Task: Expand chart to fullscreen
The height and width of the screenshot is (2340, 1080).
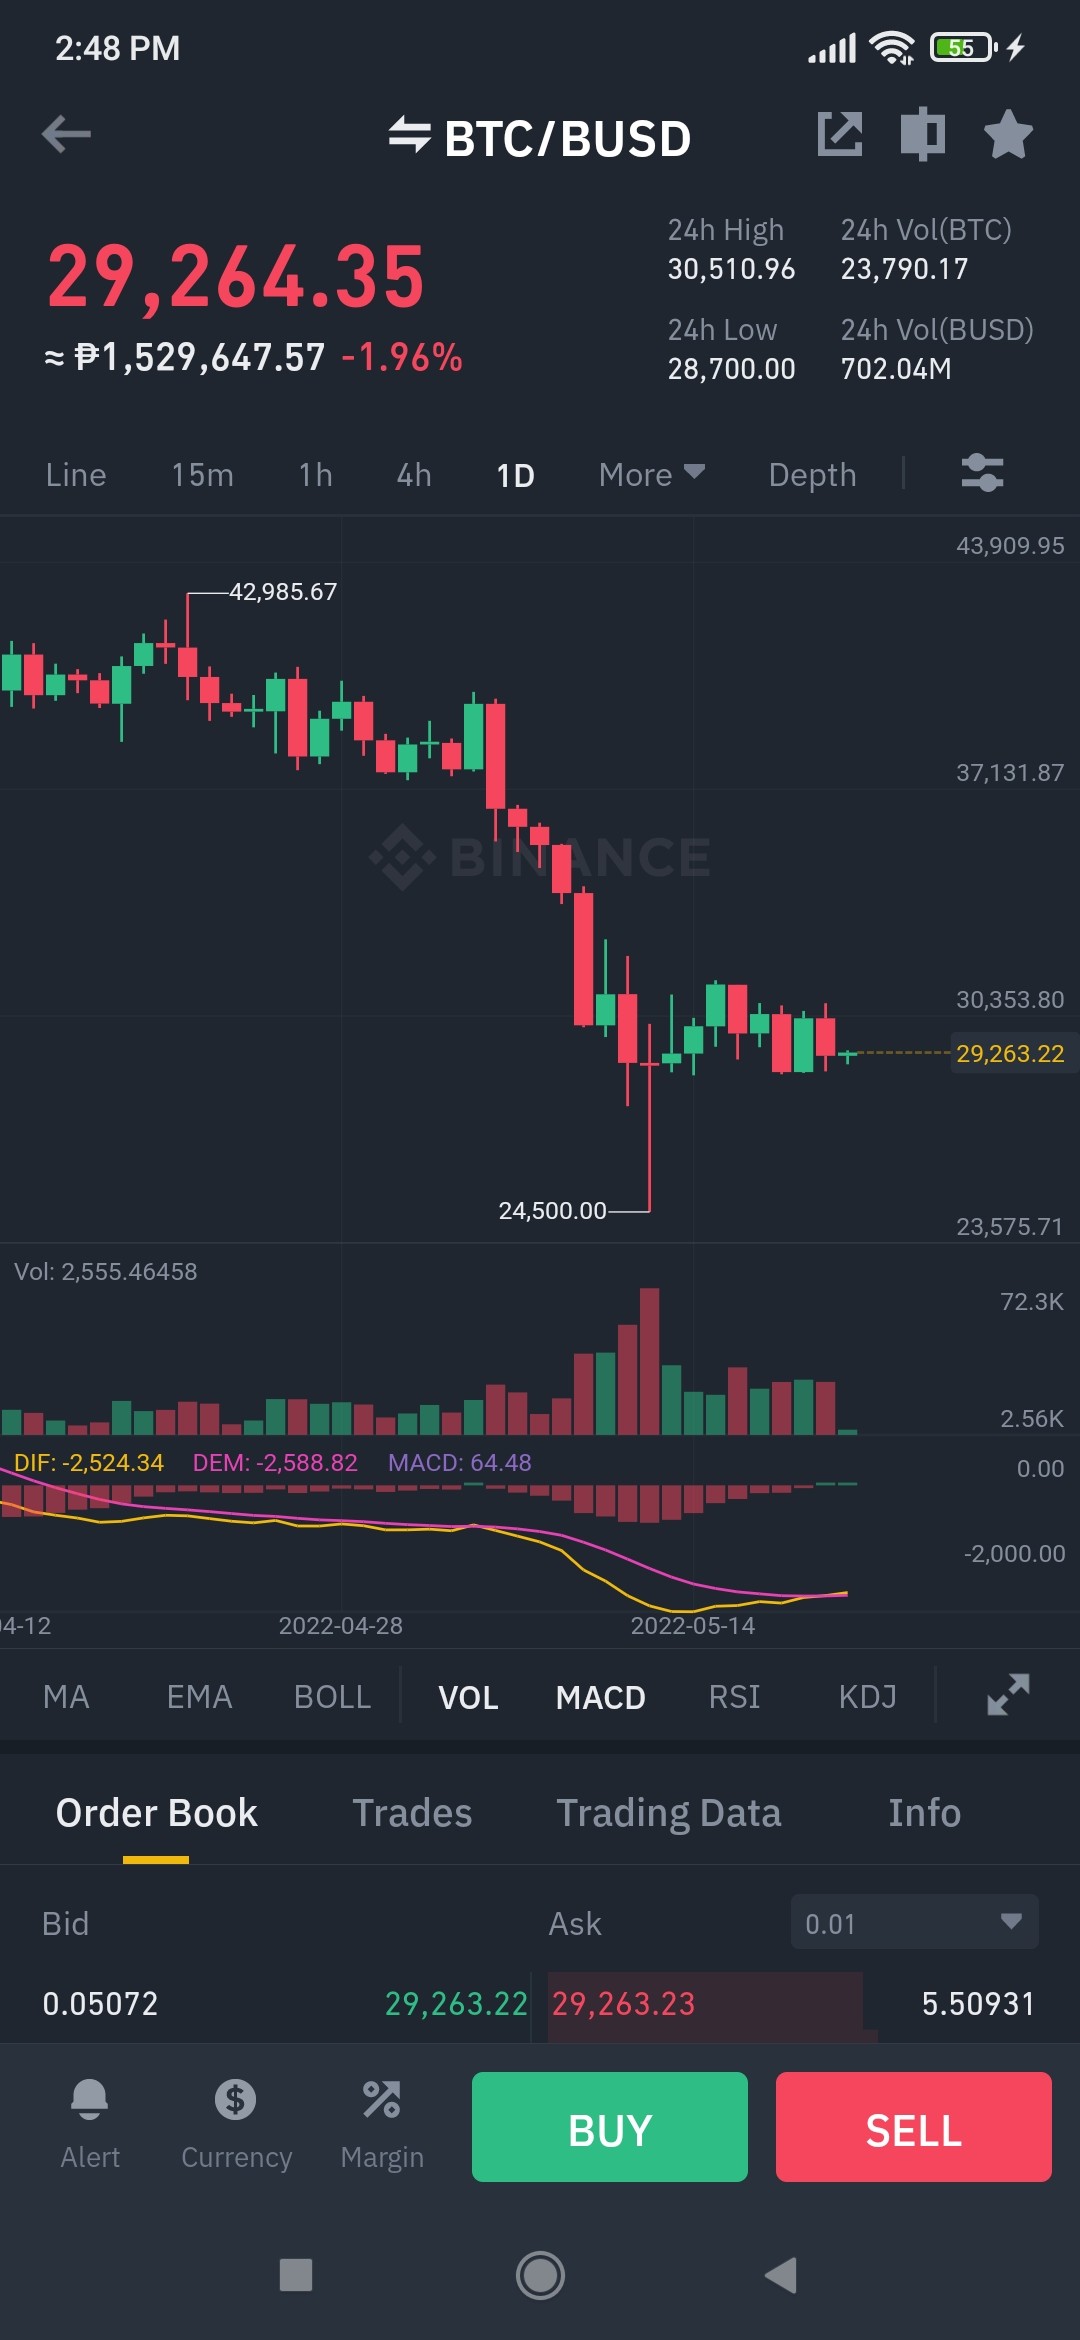Action: (1008, 1695)
